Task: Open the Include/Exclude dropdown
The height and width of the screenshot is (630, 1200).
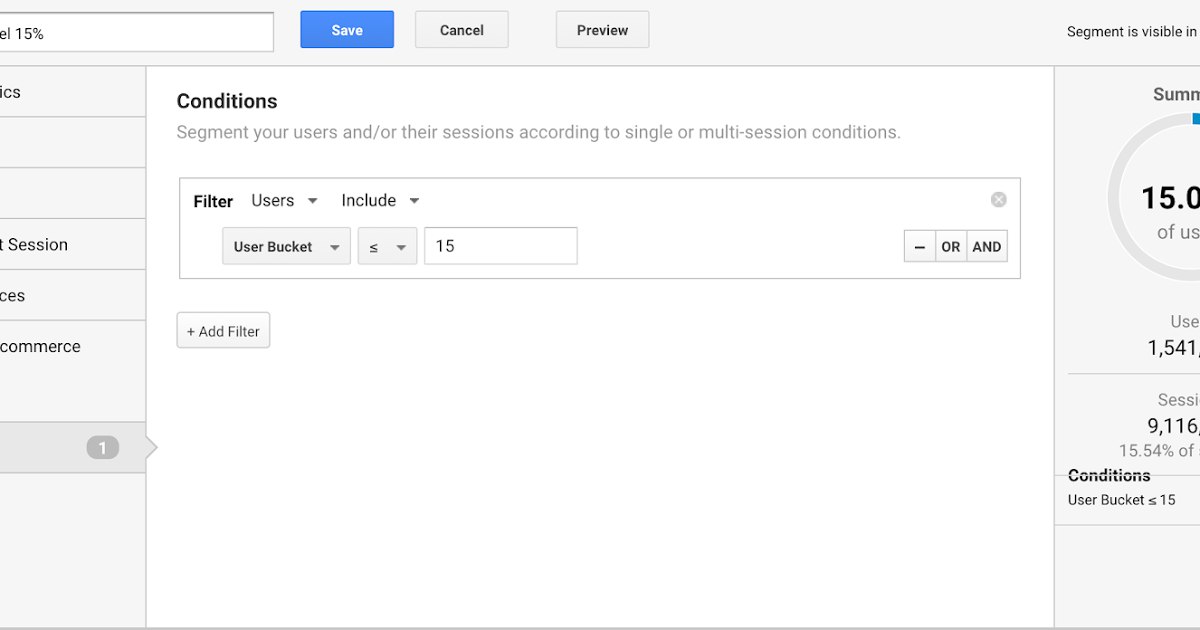Action: click(380, 201)
